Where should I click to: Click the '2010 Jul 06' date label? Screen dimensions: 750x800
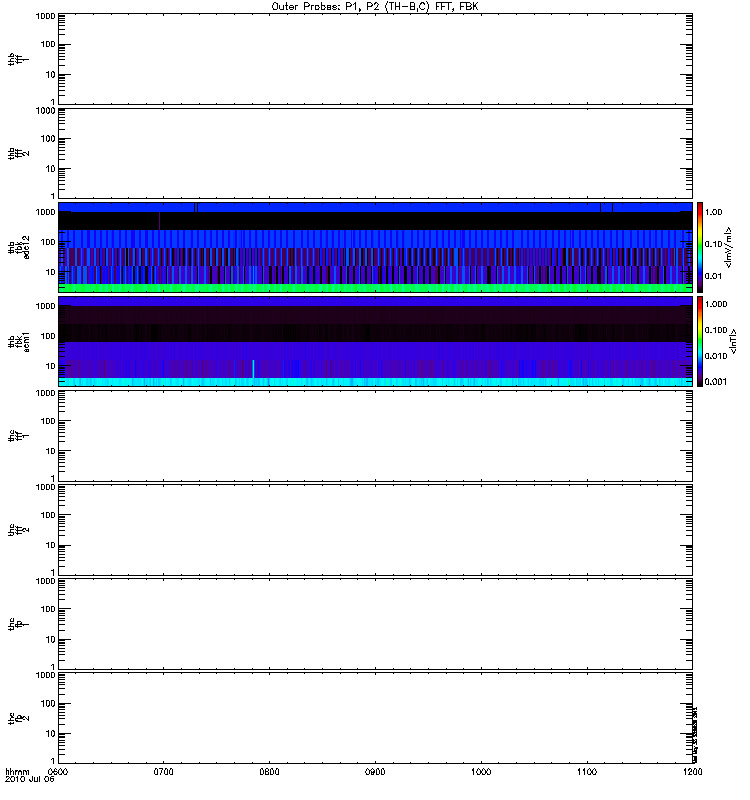click(x=30, y=779)
